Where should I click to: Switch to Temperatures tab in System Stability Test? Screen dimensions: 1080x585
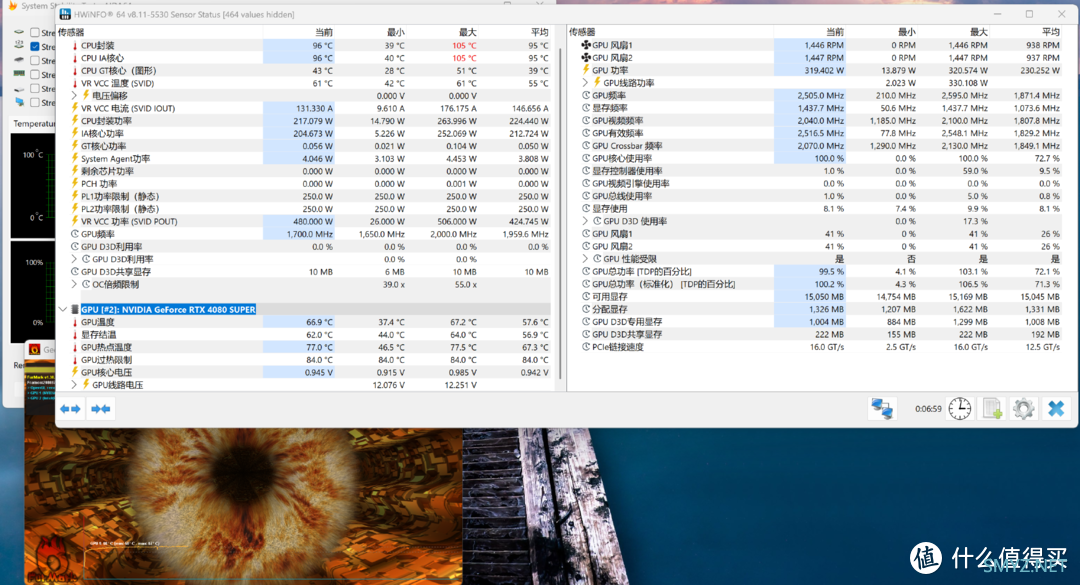(x=33, y=123)
